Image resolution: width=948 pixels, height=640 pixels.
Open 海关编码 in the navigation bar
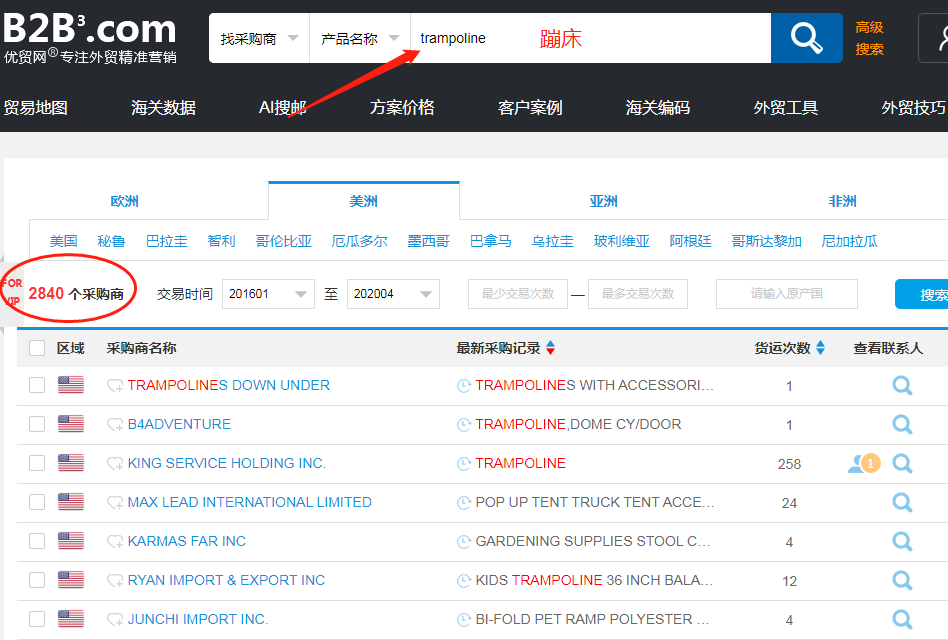(658, 108)
